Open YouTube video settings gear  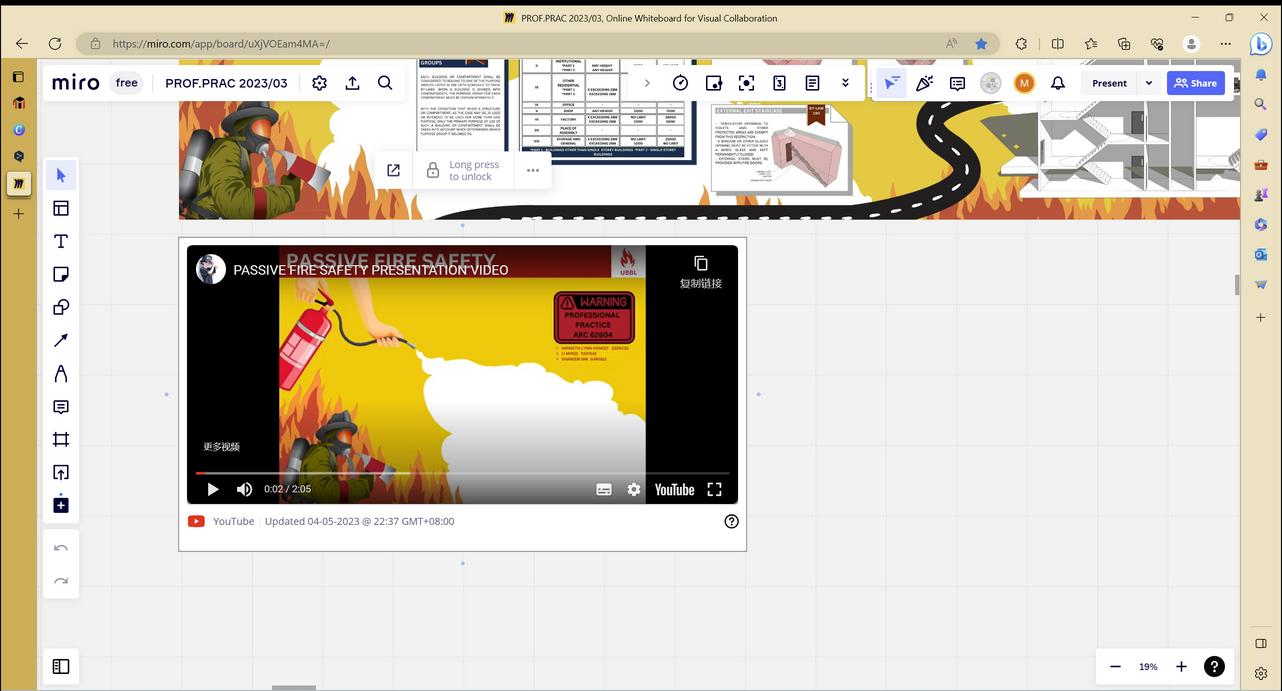click(x=634, y=489)
